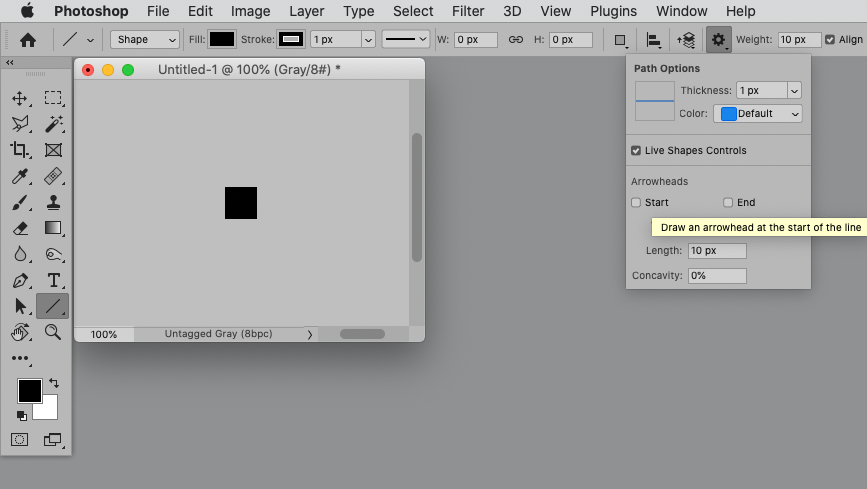This screenshot has height=489, width=867.
Task: Uncheck Live Shapes Controls
Action: pyautogui.click(x=636, y=150)
